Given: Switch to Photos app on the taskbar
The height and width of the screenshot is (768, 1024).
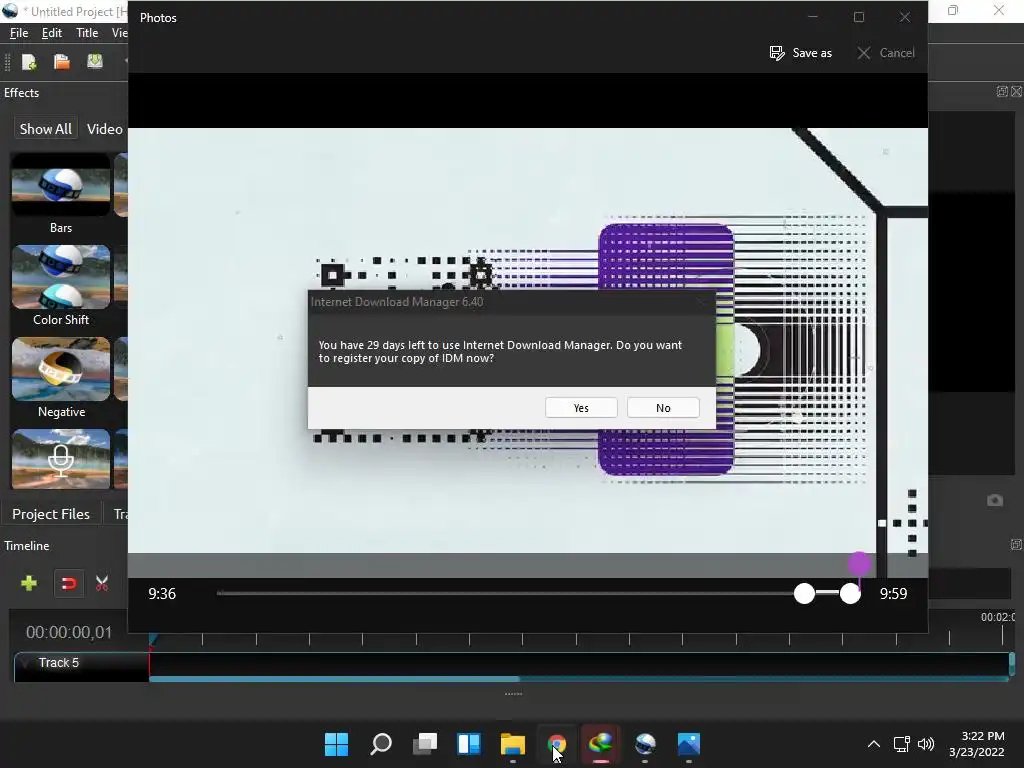Looking at the screenshot, I should (689, 744).
